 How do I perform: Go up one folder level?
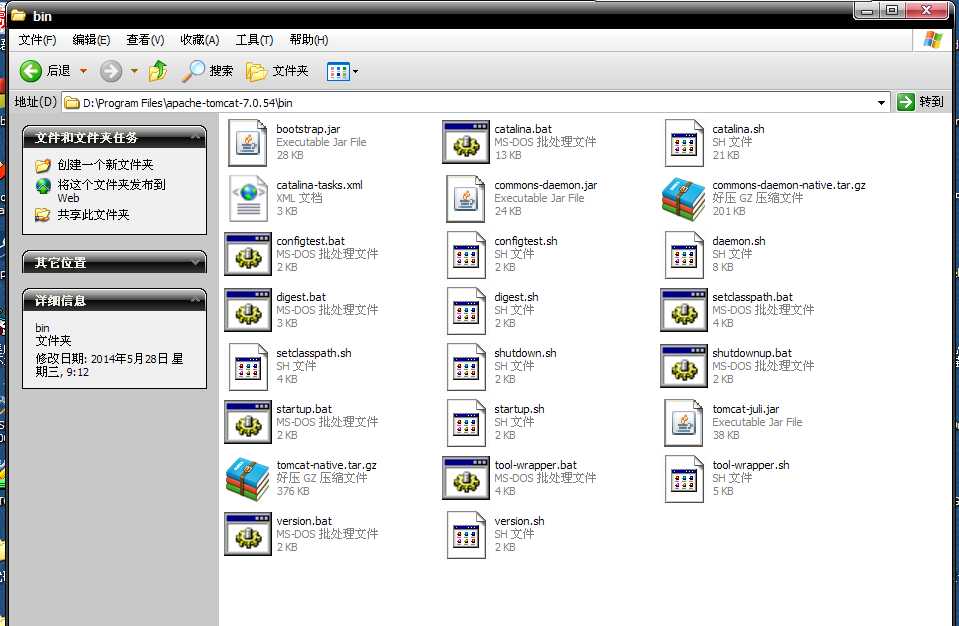tap(158, 71)
